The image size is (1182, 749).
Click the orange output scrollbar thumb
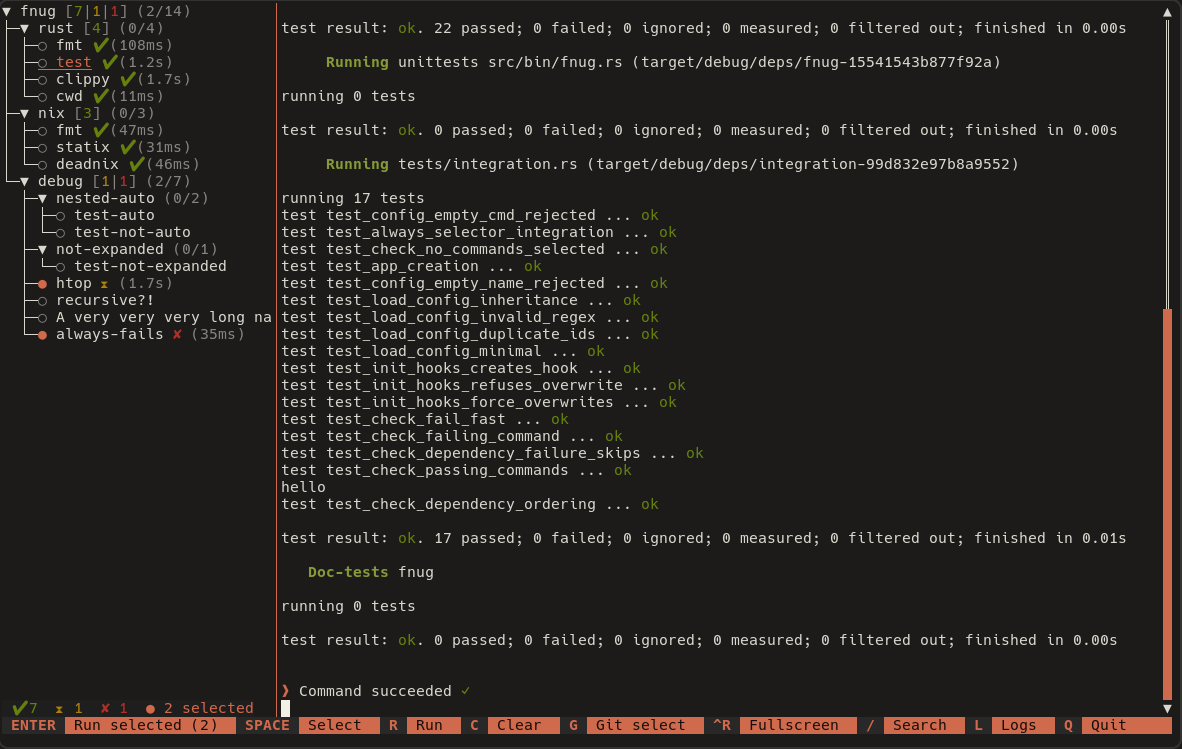(1168, 504)
